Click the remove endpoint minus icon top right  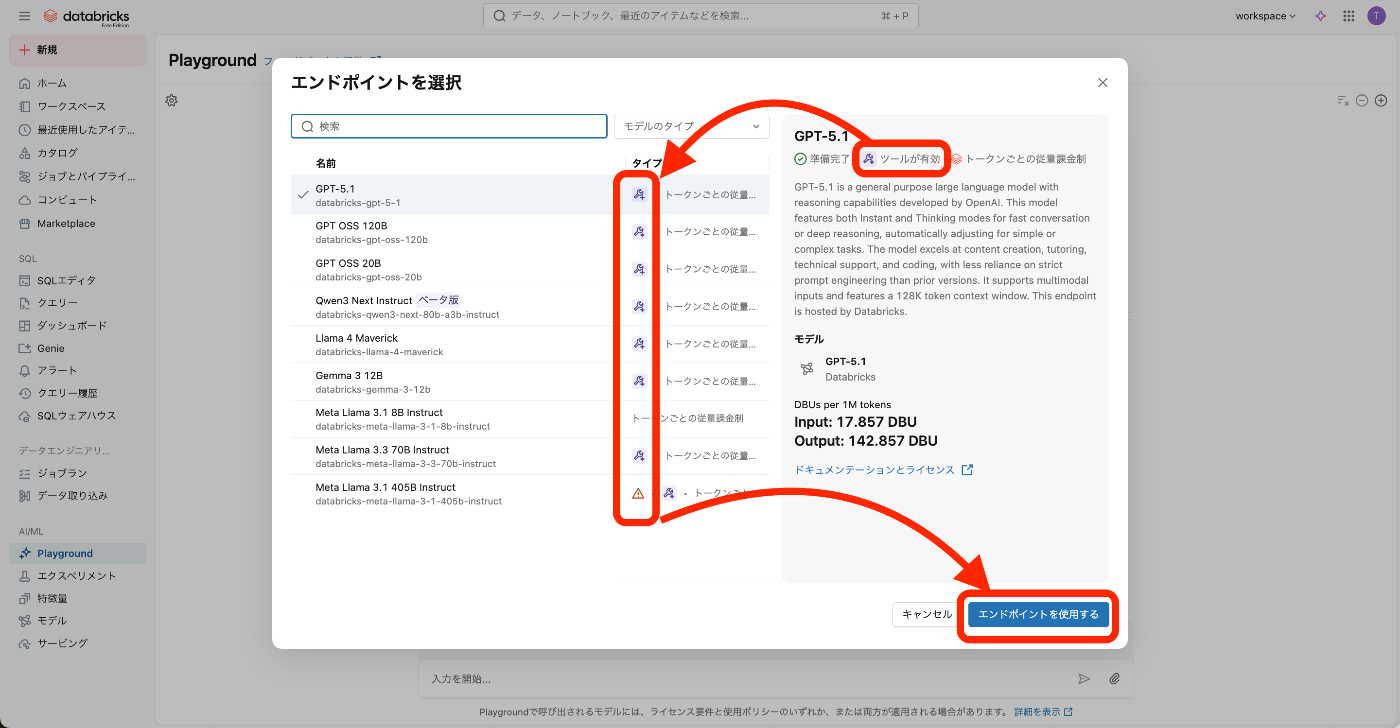(1362, 100)
